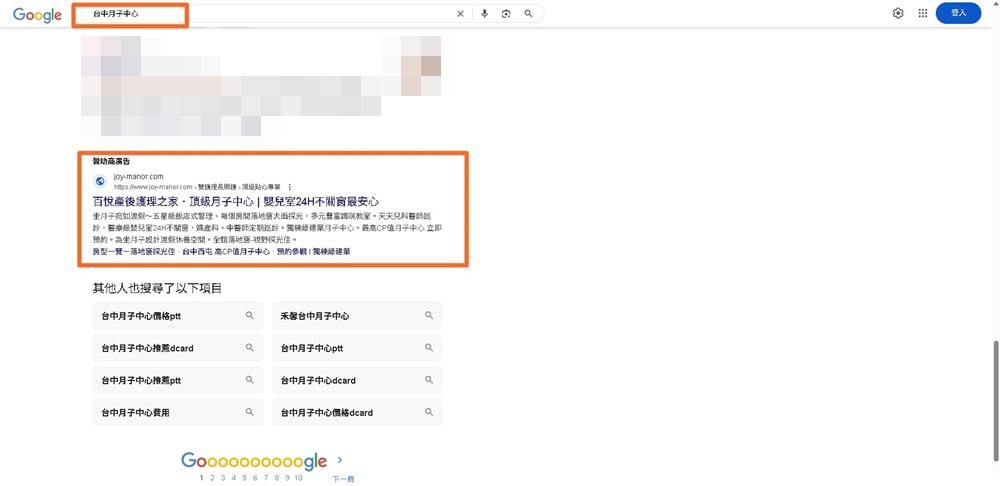Image resolution: width=1000 pixels, height=486 pixels.
Task: Click the joy-manor.com globe favicon
Action: (100, 181)
